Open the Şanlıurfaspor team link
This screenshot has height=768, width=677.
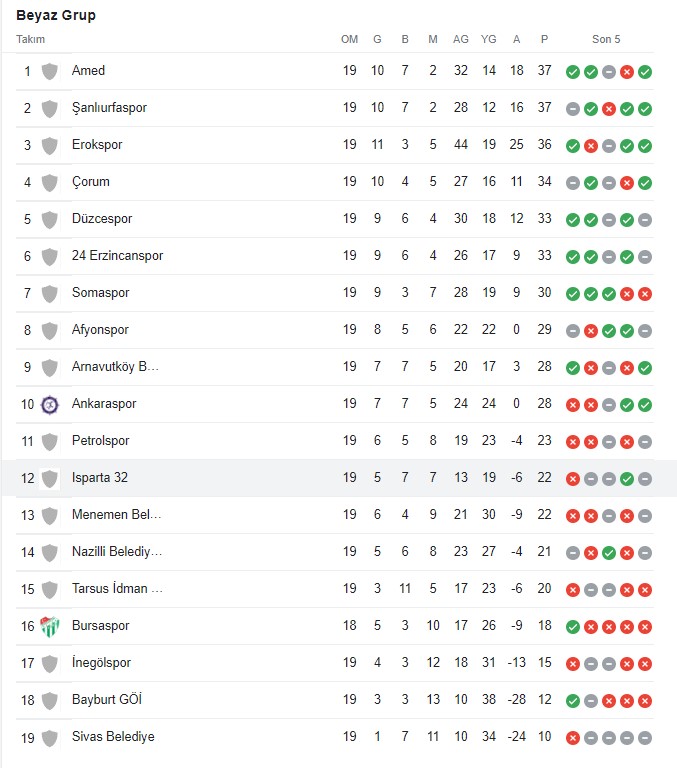tap(109, 108)
